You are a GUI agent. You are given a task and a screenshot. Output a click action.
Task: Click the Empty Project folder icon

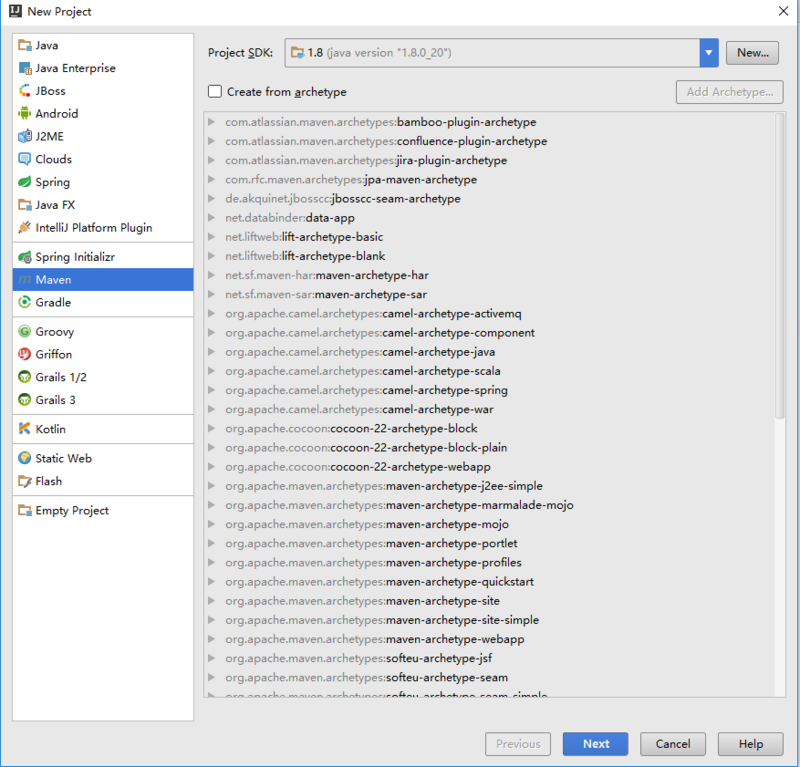[x=24, y=510]
